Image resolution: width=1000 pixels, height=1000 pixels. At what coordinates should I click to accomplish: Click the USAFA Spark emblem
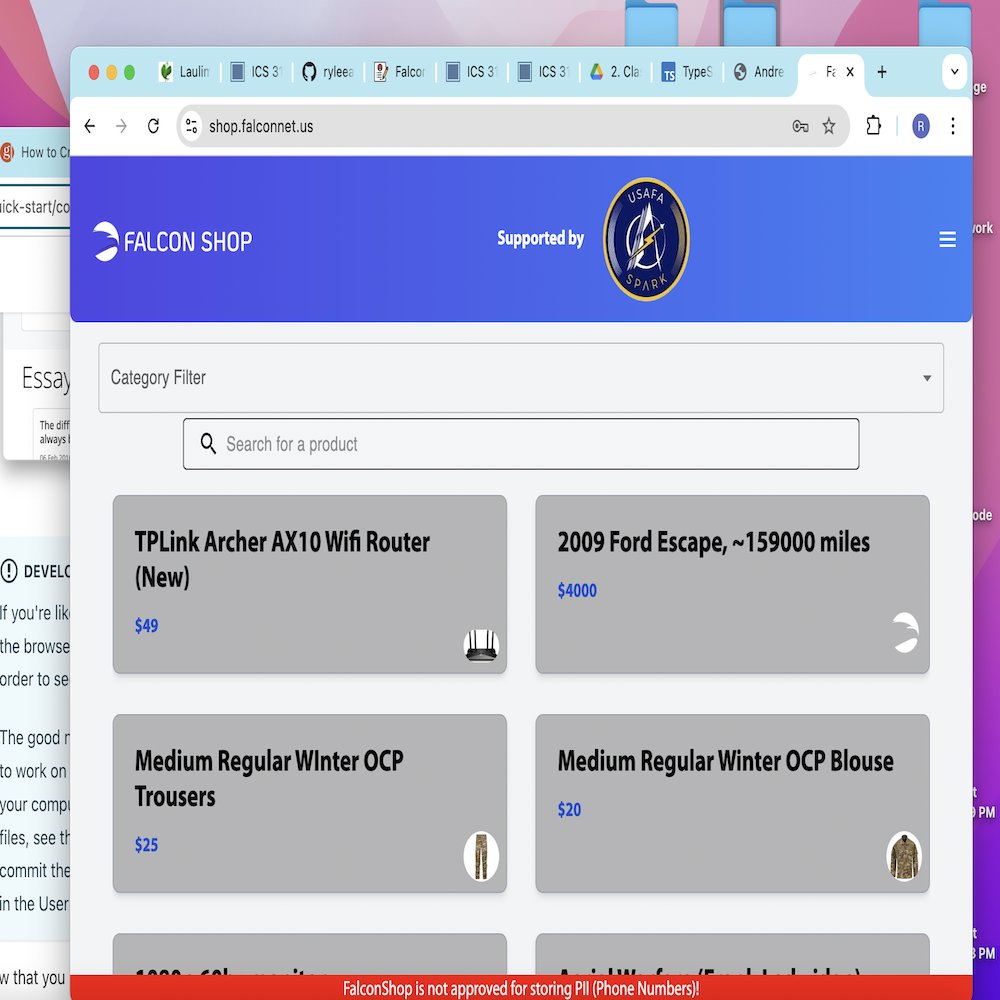(x=646, y=239)
